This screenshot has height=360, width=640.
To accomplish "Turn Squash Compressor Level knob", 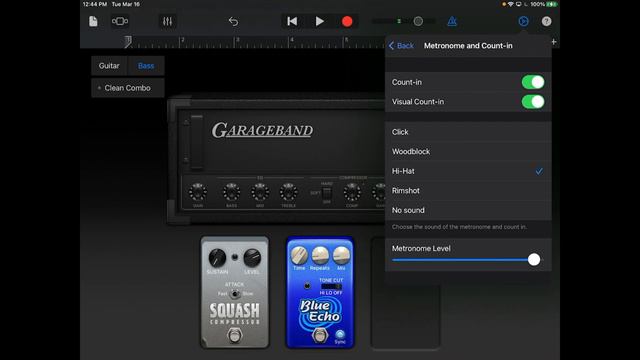I will click(x=252, y=258).
